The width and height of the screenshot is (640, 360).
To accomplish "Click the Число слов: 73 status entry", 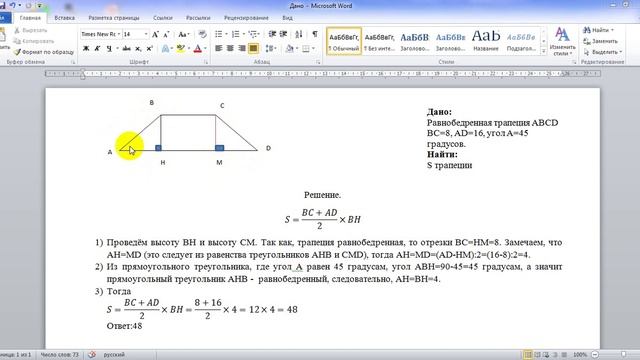I will [59, 355].
